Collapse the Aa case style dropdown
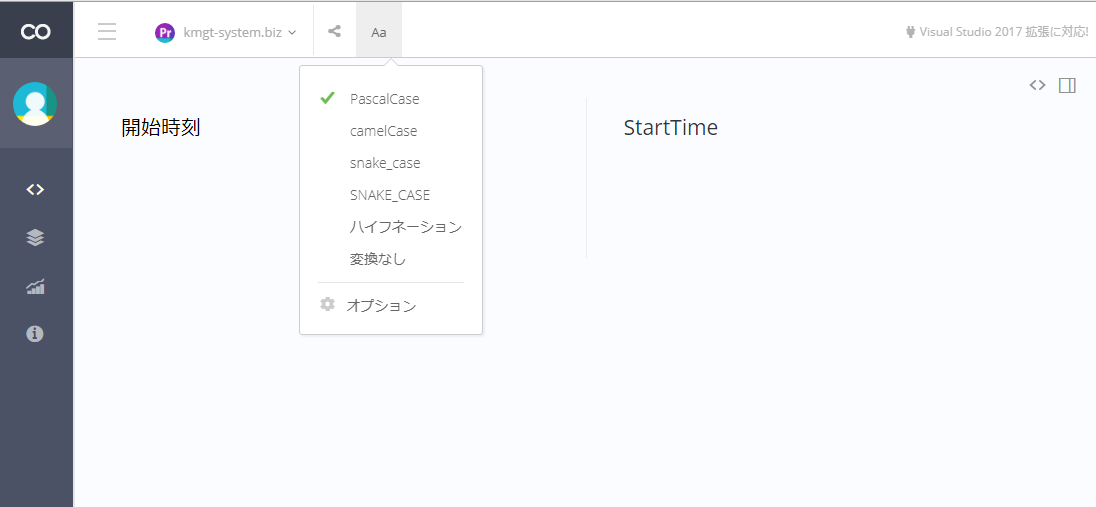Screen dimensions: 1096x507 (x=379, y=31)
